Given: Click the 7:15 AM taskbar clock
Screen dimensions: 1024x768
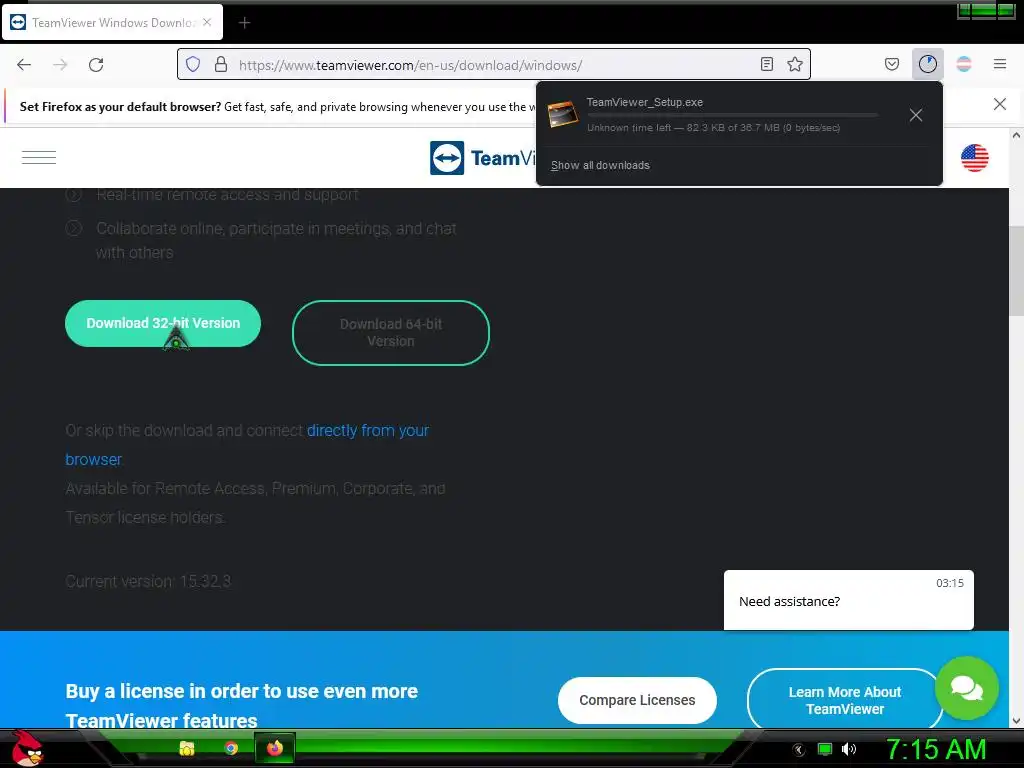Looking at the screenshot, I should [936, 749].
